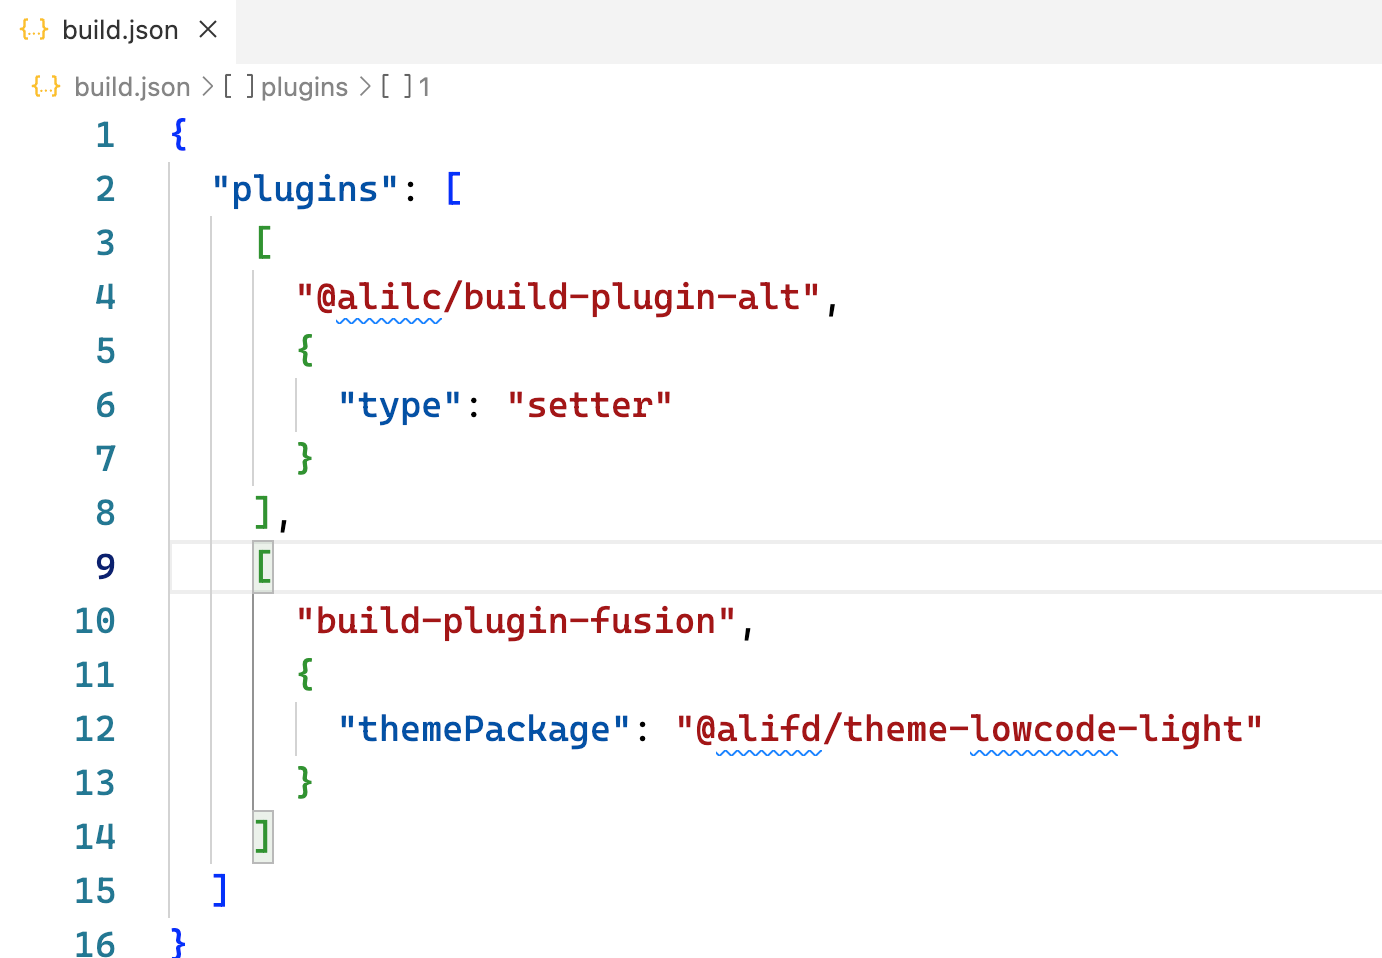The image size is (1382, 958).
Task: Click the "@alilc/build-plugin-alt" string
Action: pyautogui.click(x=558, y=297)
